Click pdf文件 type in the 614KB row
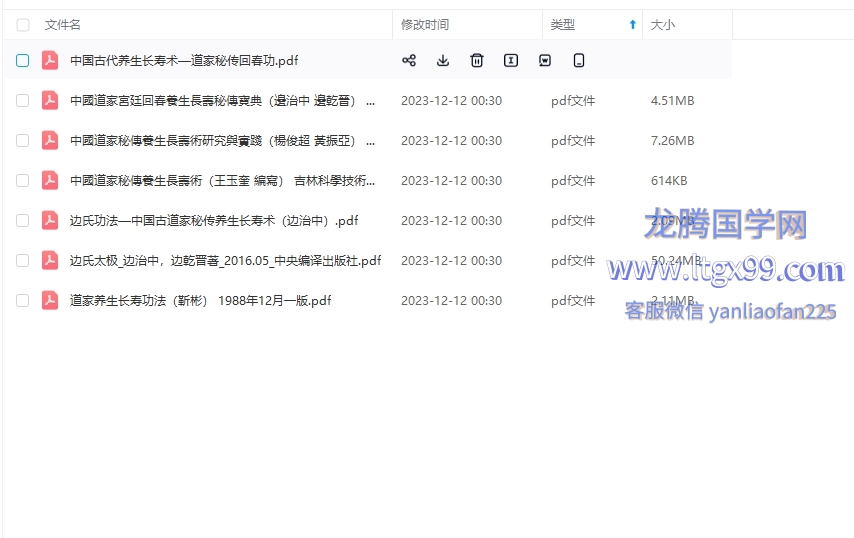This screenshot has width=854, height=538. click(x=573, y=181)
